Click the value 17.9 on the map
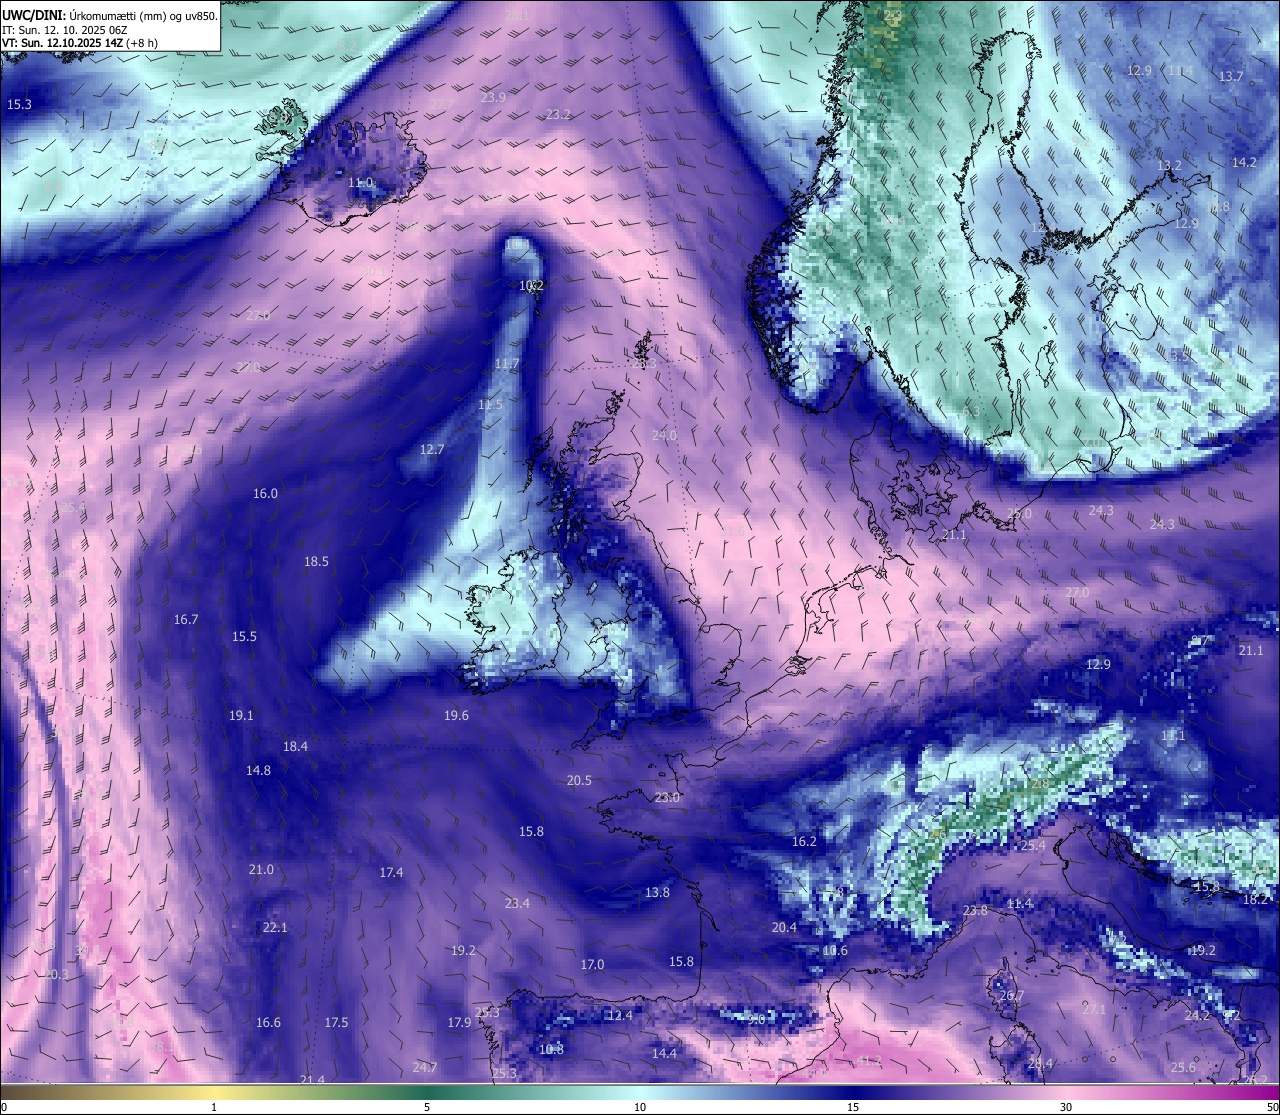This screenshot has height=1115, width=1280. tap(459, 1022)
